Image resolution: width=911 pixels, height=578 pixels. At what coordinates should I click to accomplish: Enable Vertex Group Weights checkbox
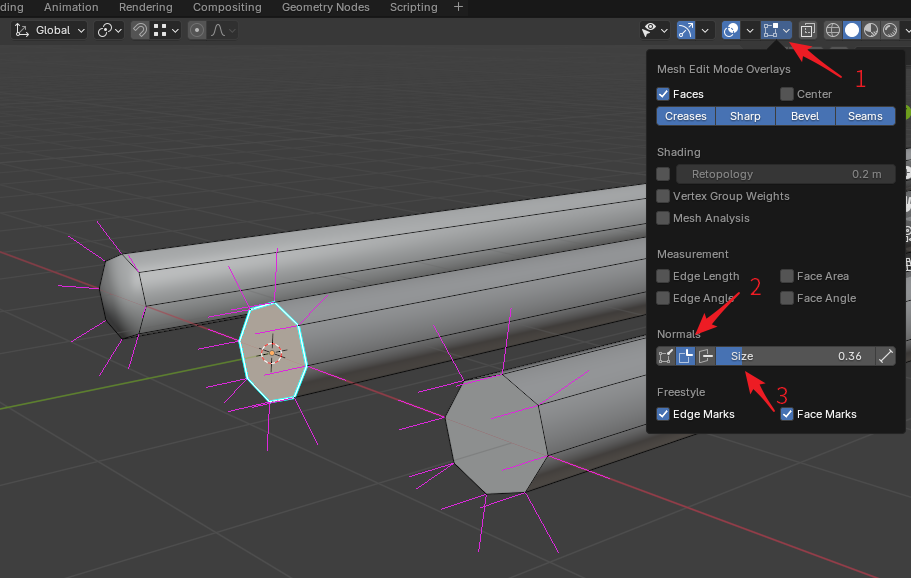663,196
